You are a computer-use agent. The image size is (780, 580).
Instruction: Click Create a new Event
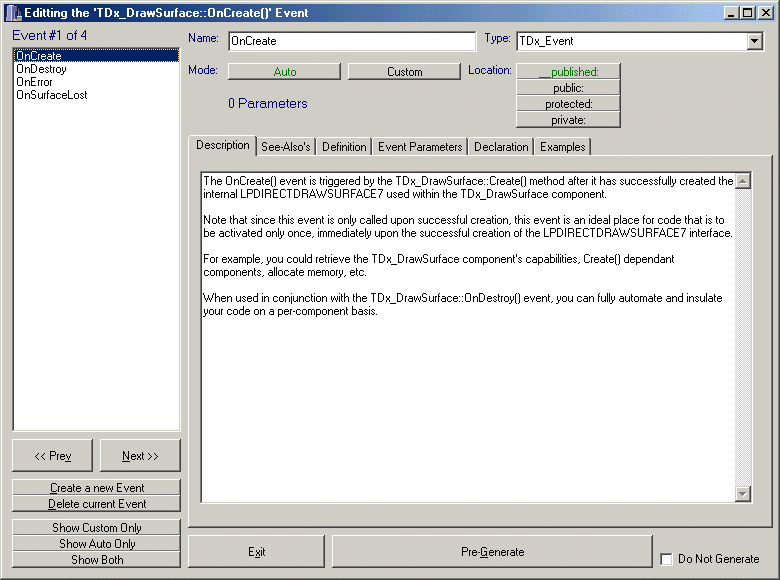pyautogui.click(x=97, y=488)
